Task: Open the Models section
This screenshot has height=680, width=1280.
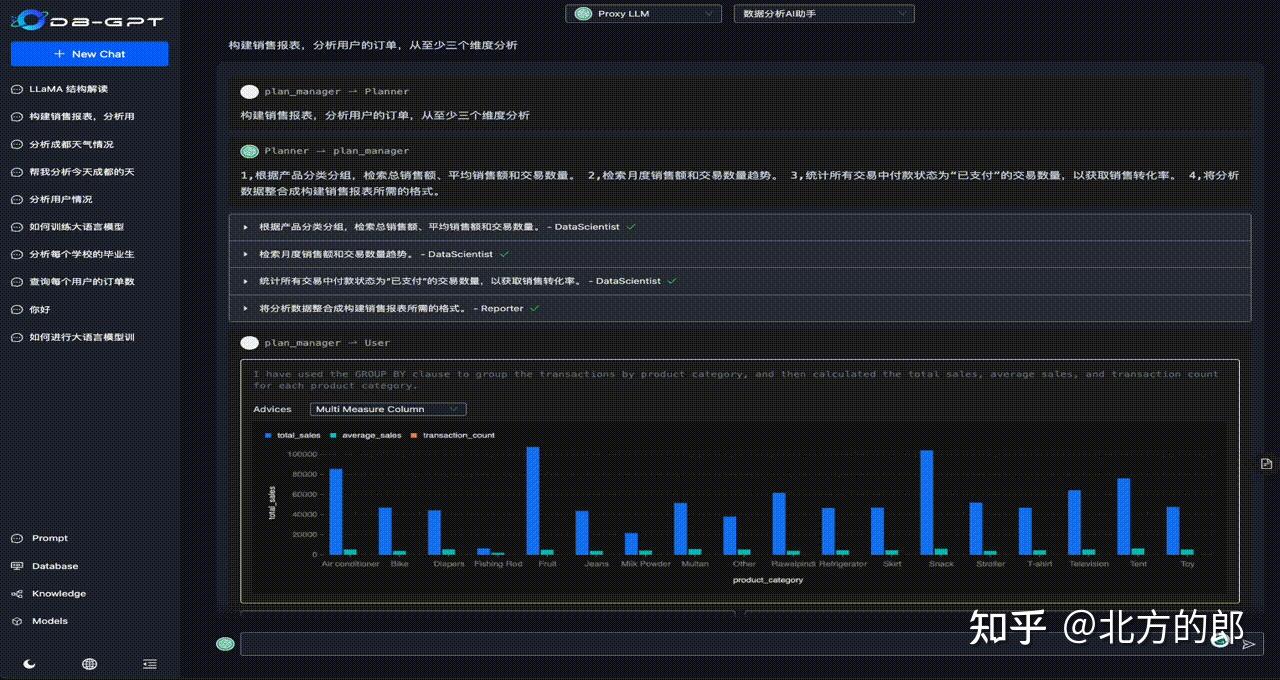Action: pos(49,621)
